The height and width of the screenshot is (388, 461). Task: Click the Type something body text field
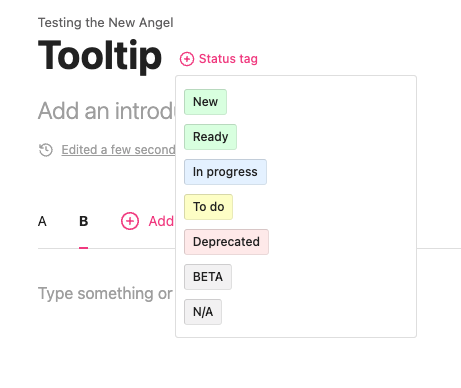coord(105,293)
